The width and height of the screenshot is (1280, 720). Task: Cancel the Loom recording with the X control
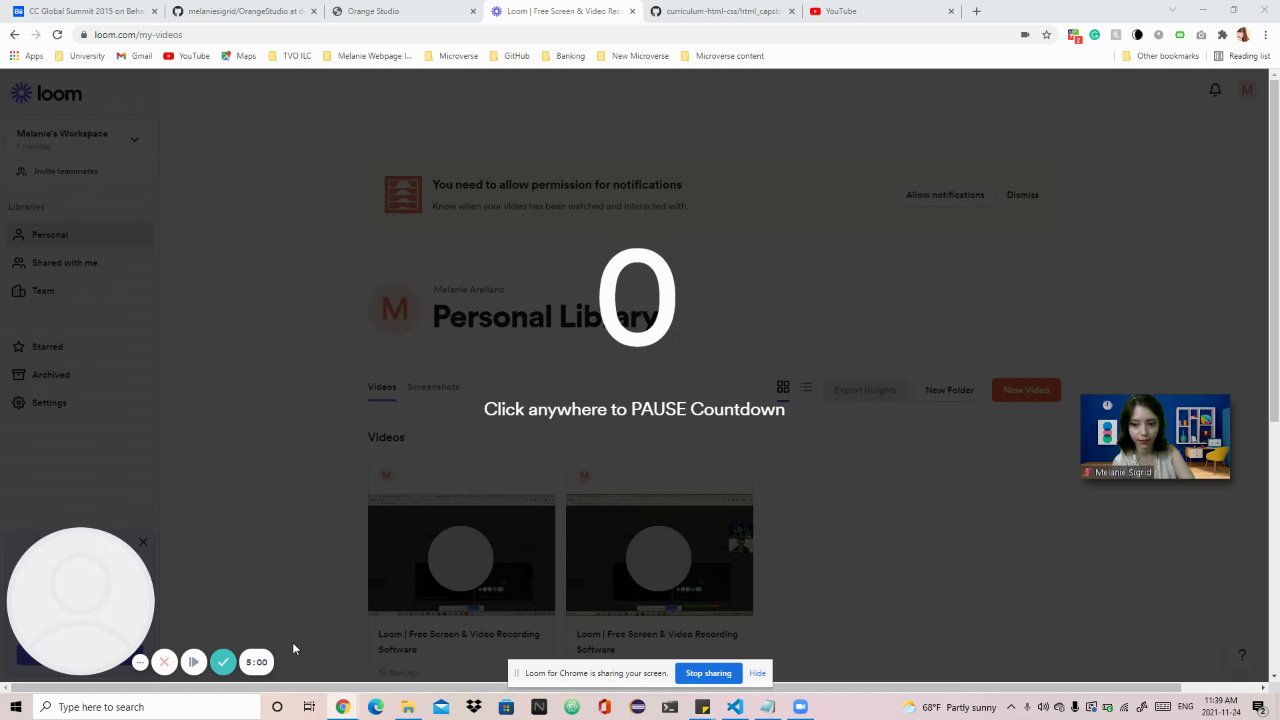click(164, 662)
